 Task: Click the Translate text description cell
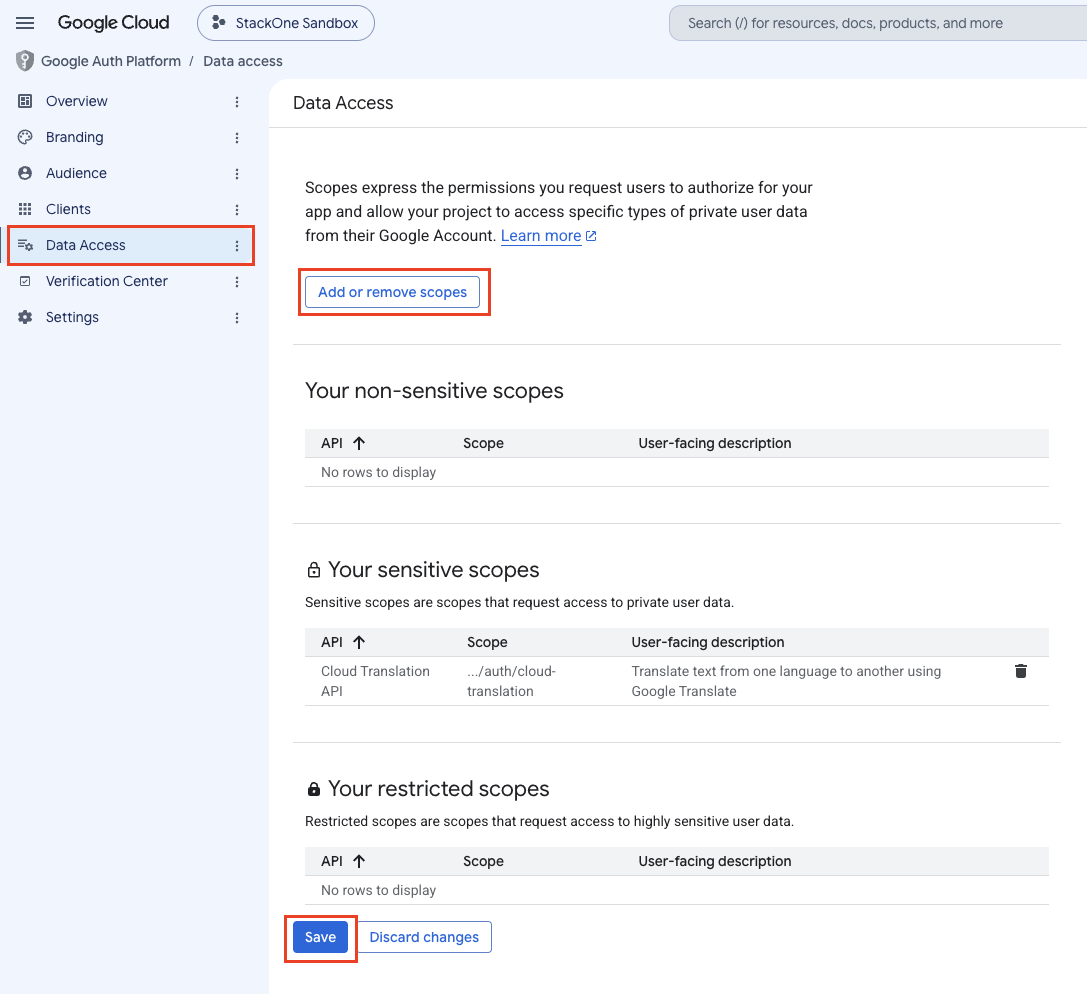point(786,681)
